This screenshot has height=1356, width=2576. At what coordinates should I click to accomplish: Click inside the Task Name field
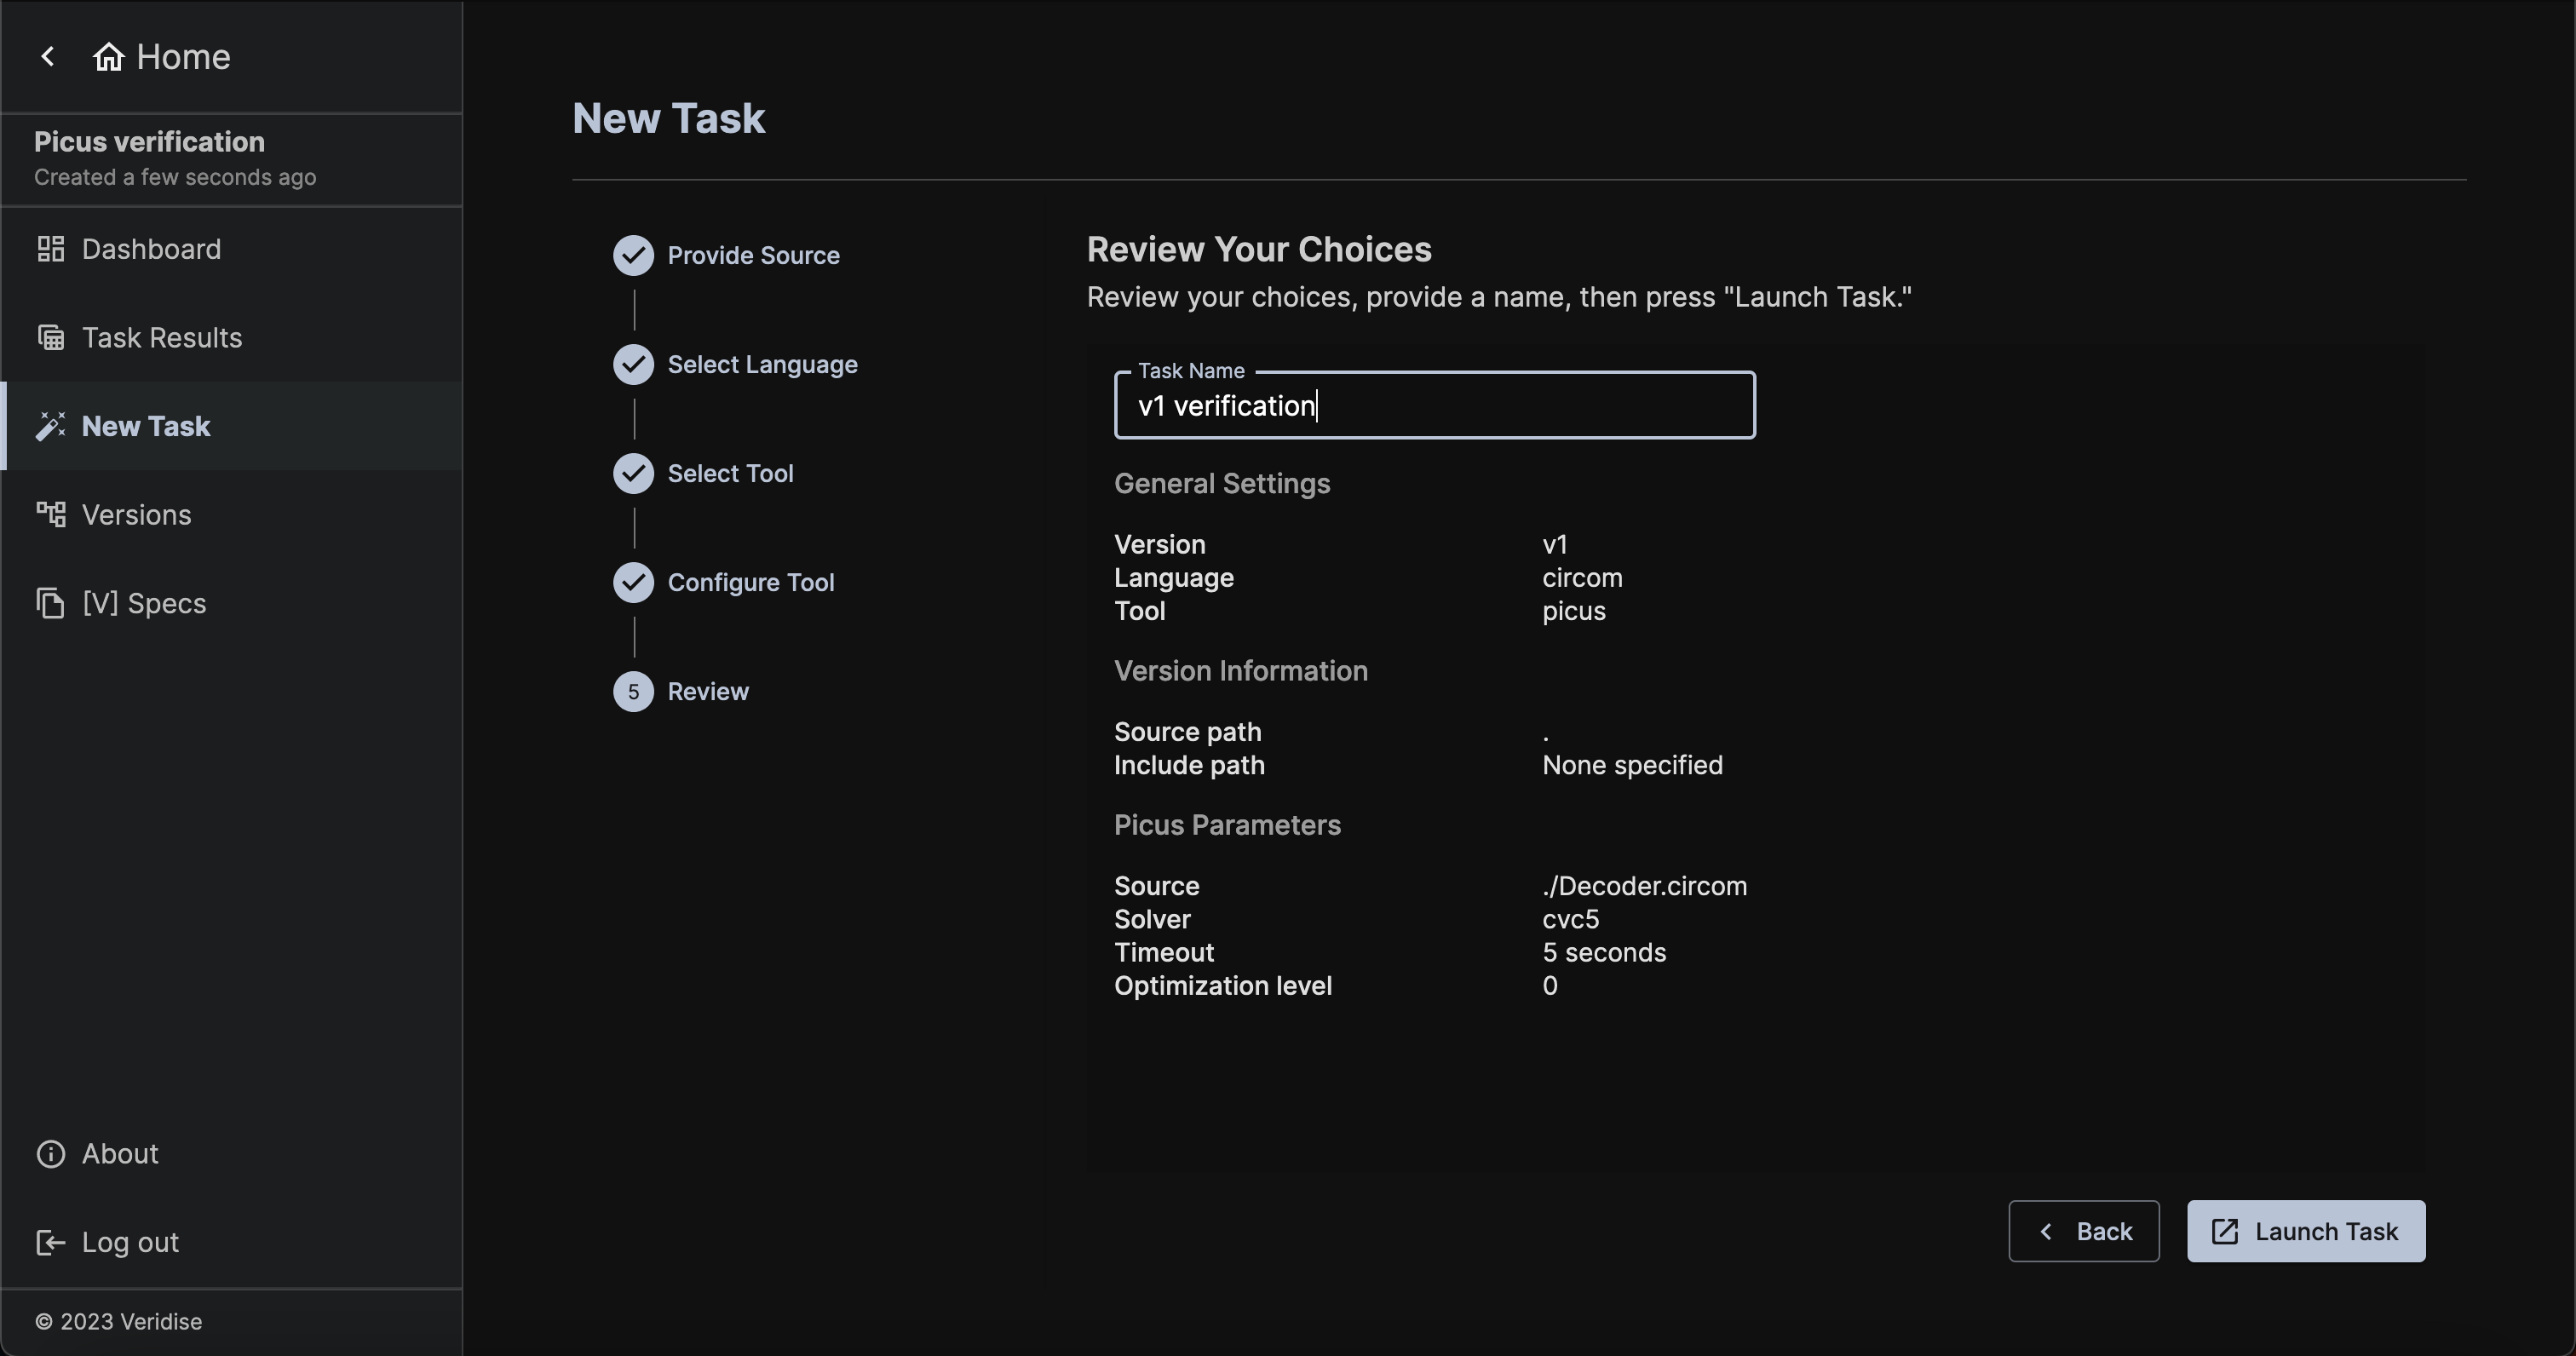[1434, 405]
